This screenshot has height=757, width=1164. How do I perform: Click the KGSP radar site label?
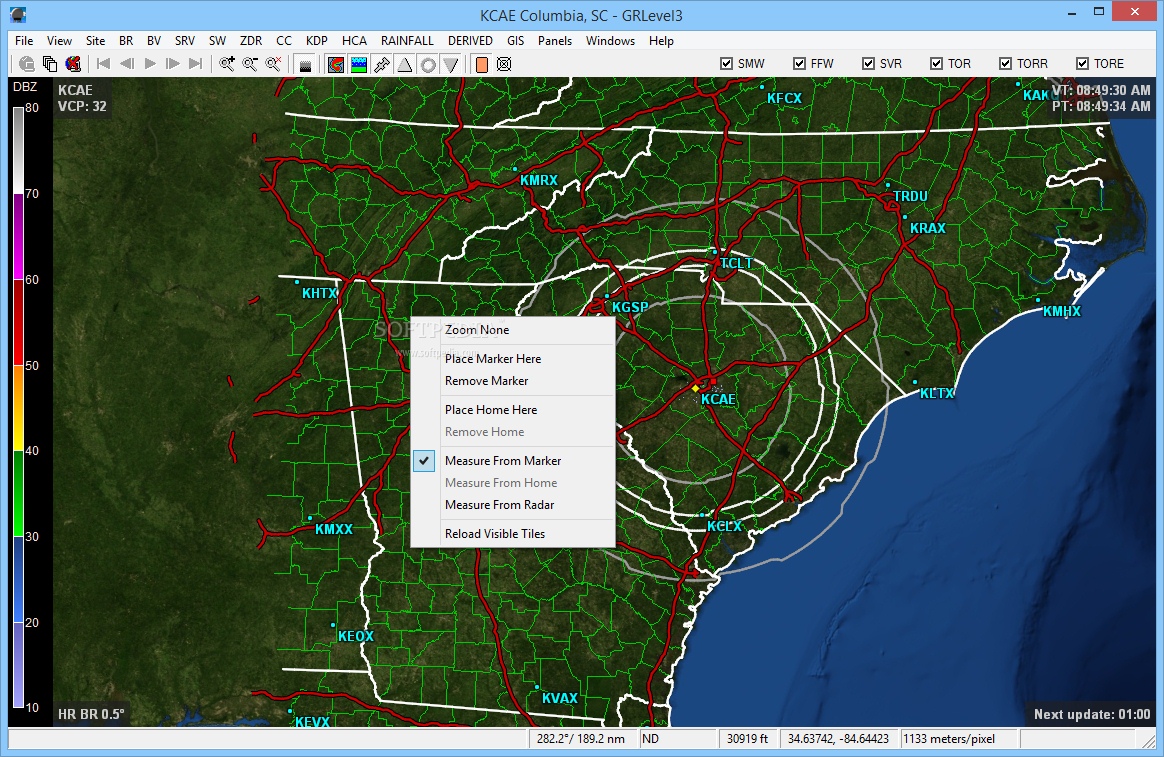click(630, 307)
